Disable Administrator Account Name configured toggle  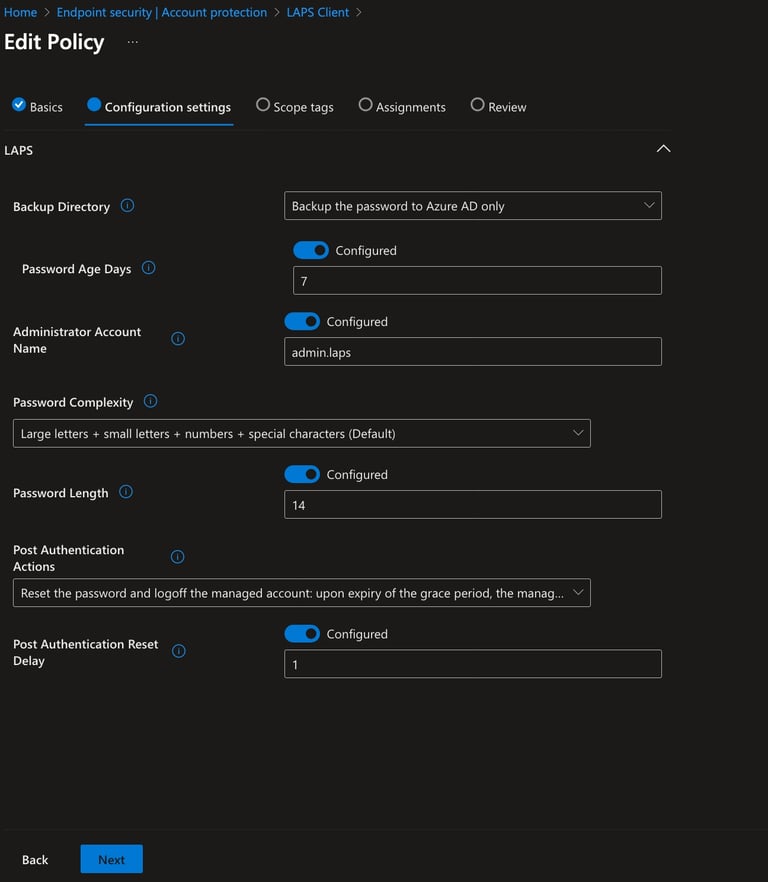coord(302,322)
